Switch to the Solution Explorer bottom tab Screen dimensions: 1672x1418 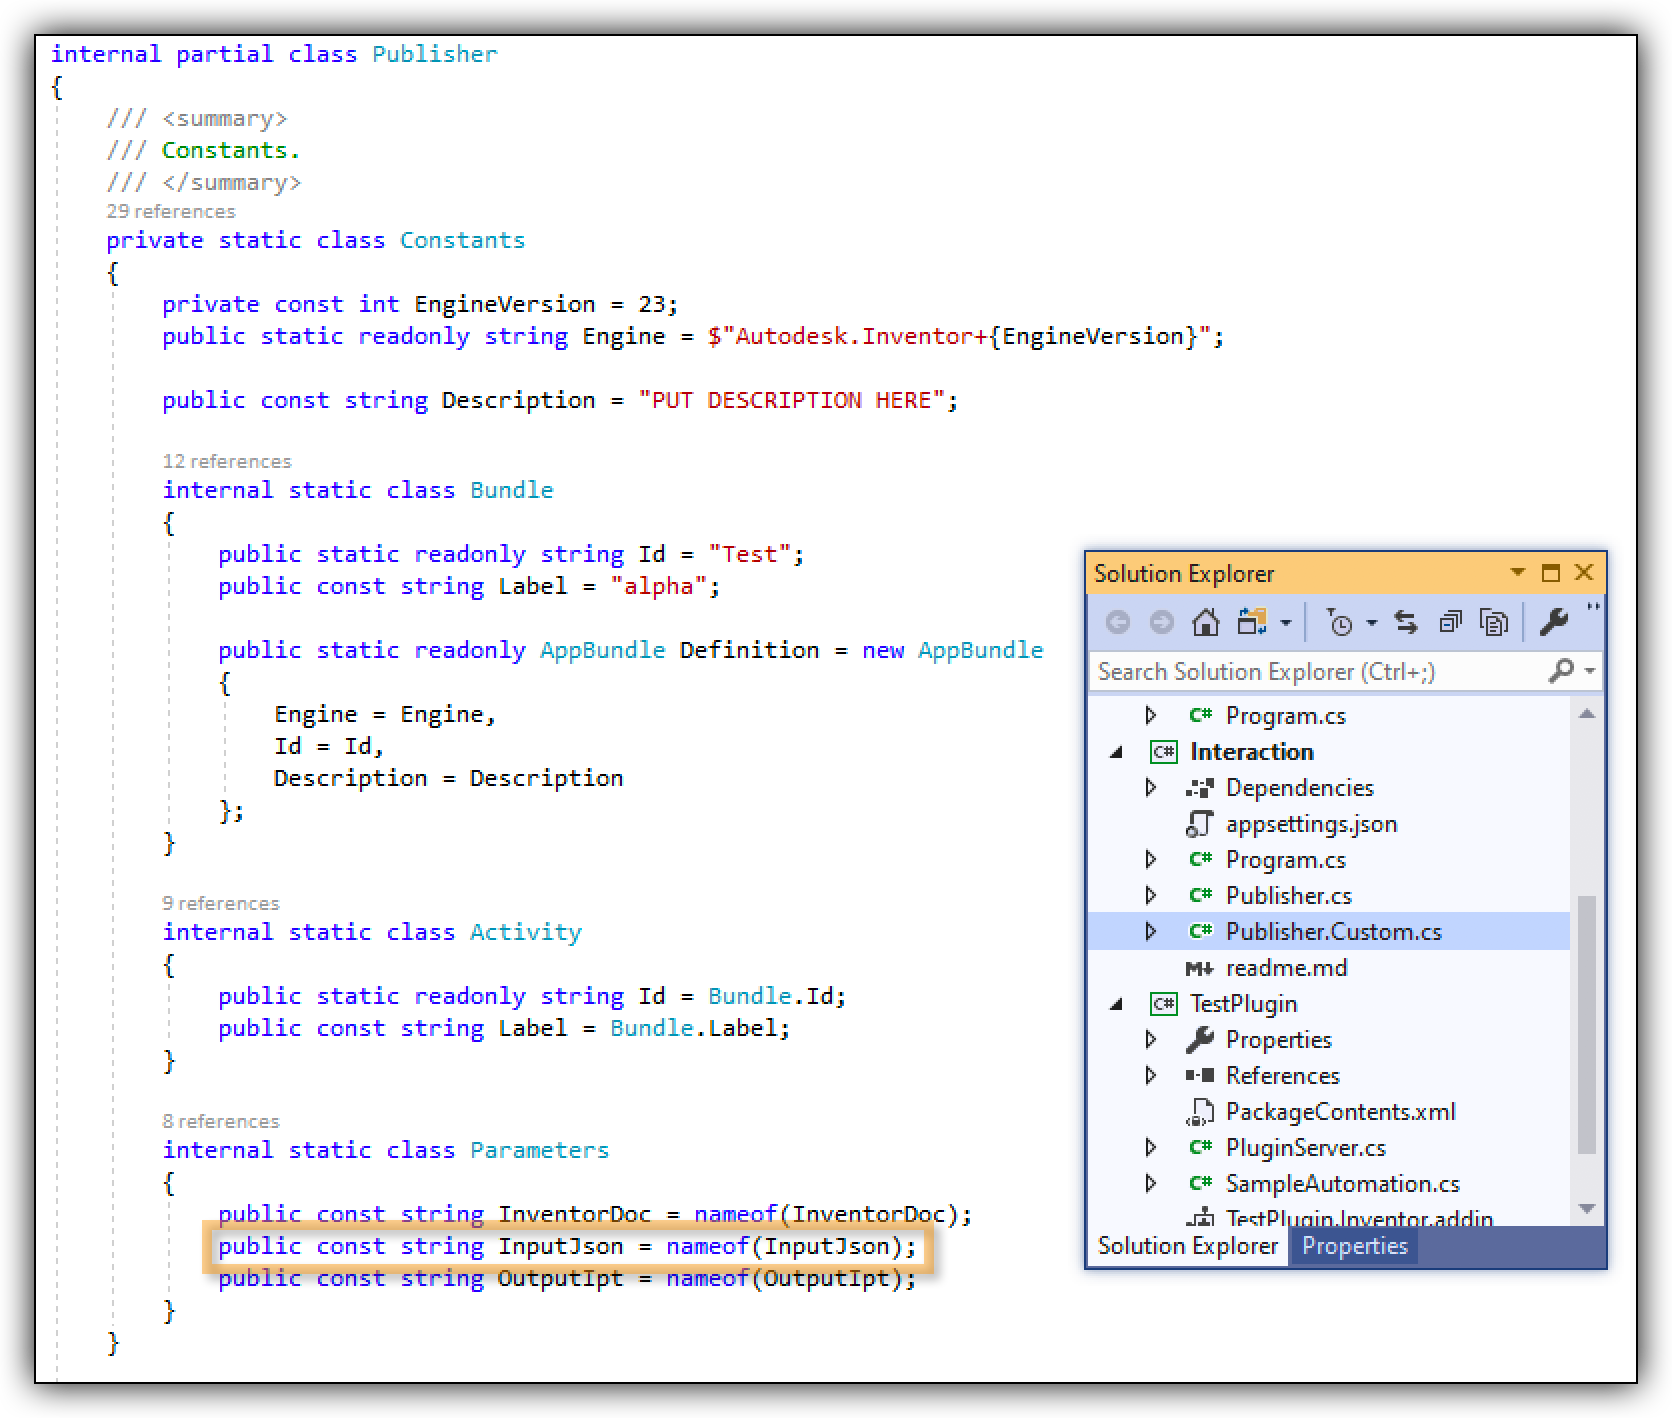coord(1188,1246)
